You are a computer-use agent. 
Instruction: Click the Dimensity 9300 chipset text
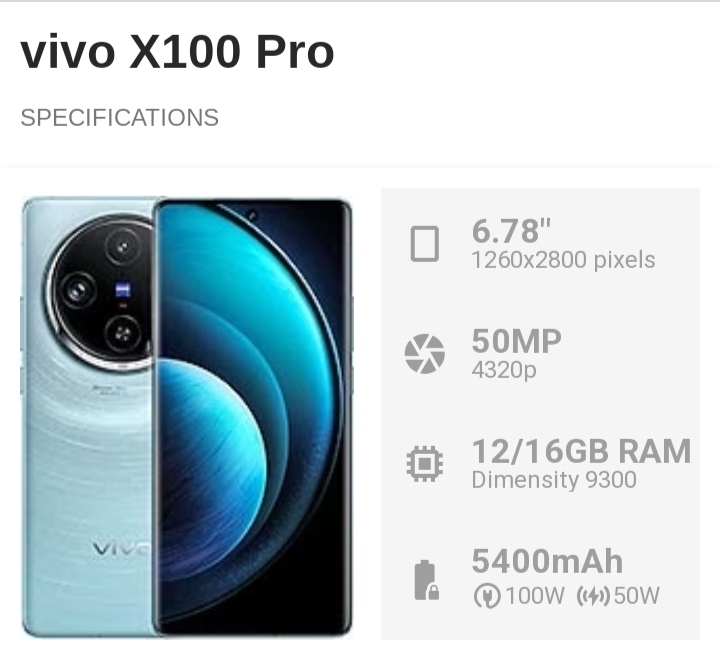click(x=554, y=480)
